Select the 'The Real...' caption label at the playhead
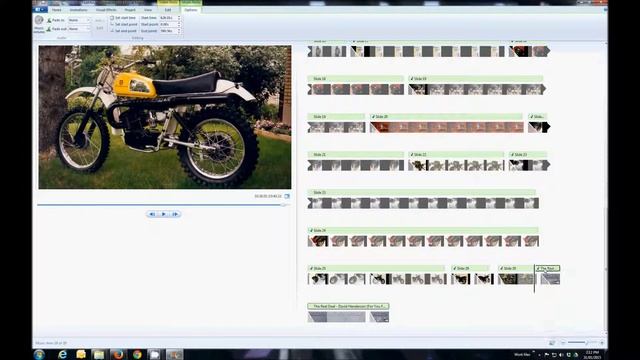 point(547,269)
